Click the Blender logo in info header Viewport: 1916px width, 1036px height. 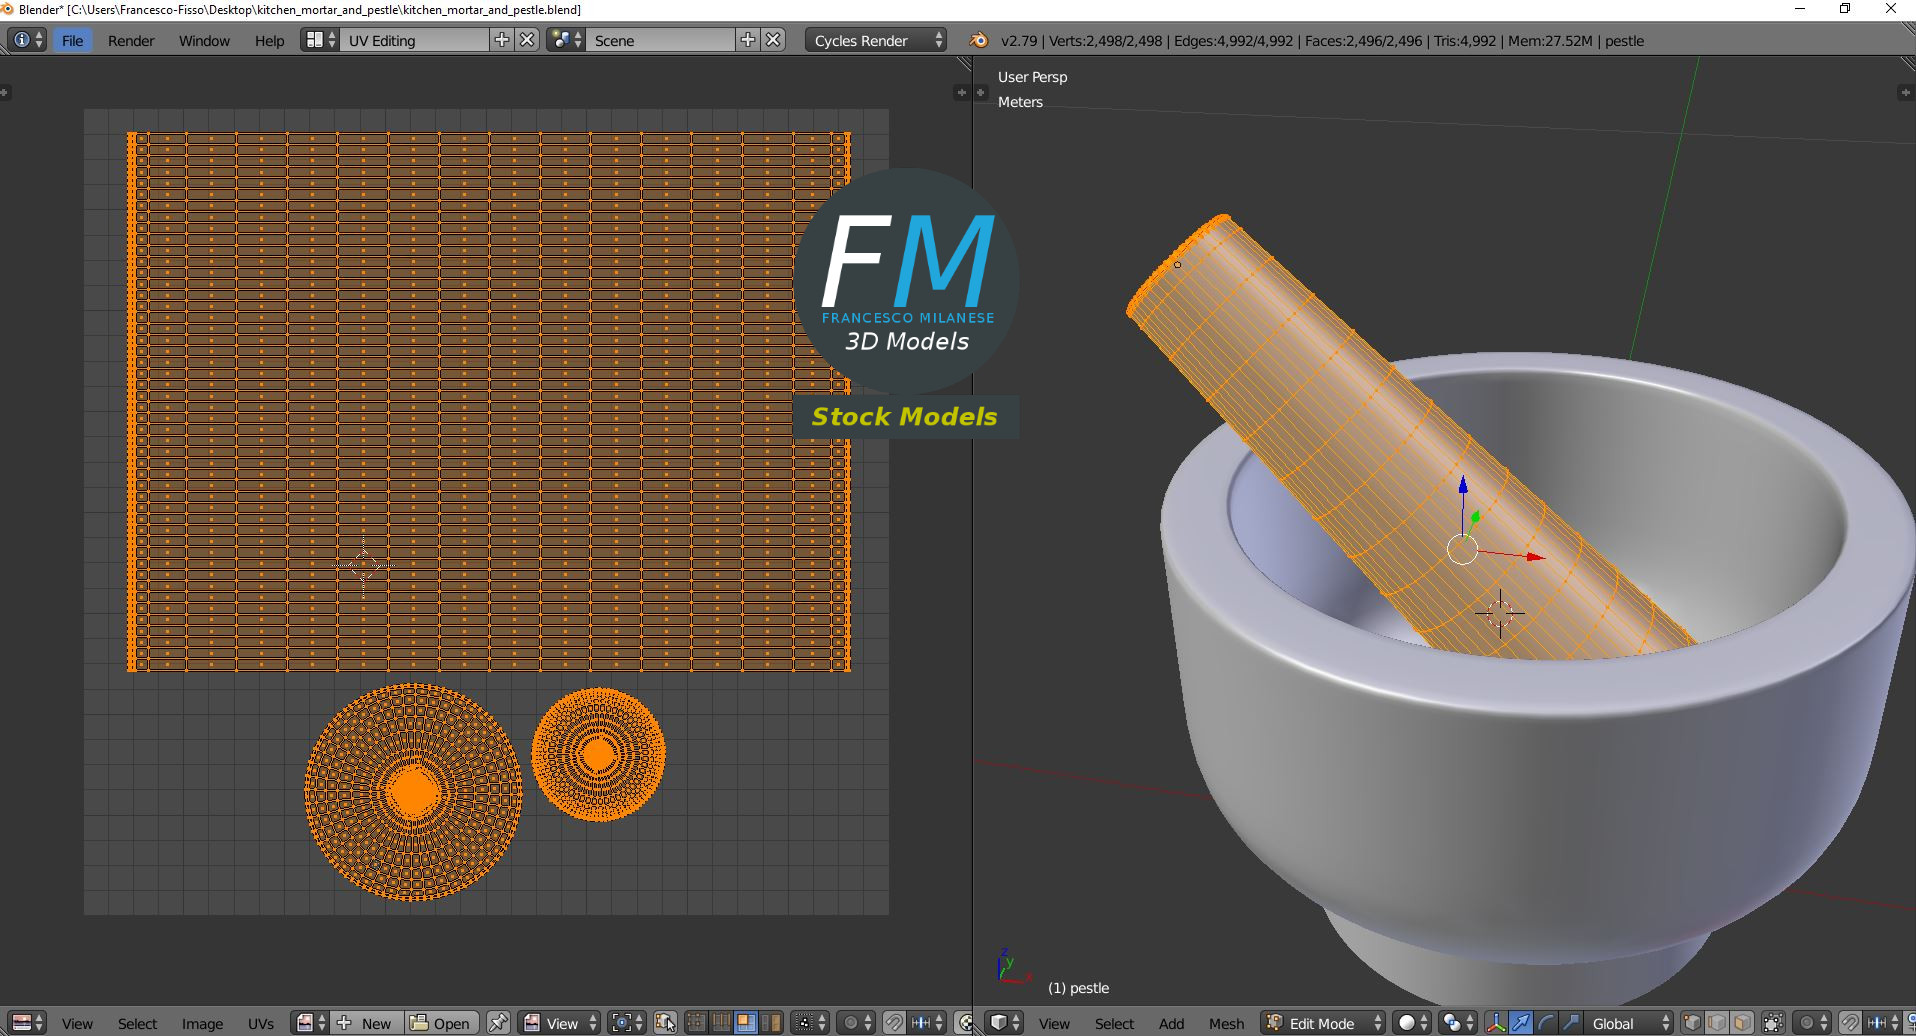(978, 40)
